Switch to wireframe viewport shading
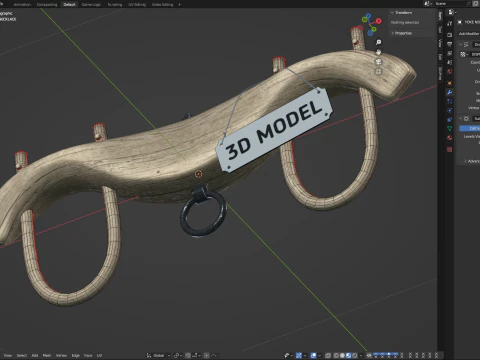The height and width of the screenshot is (360, 480). coord(336,355)
